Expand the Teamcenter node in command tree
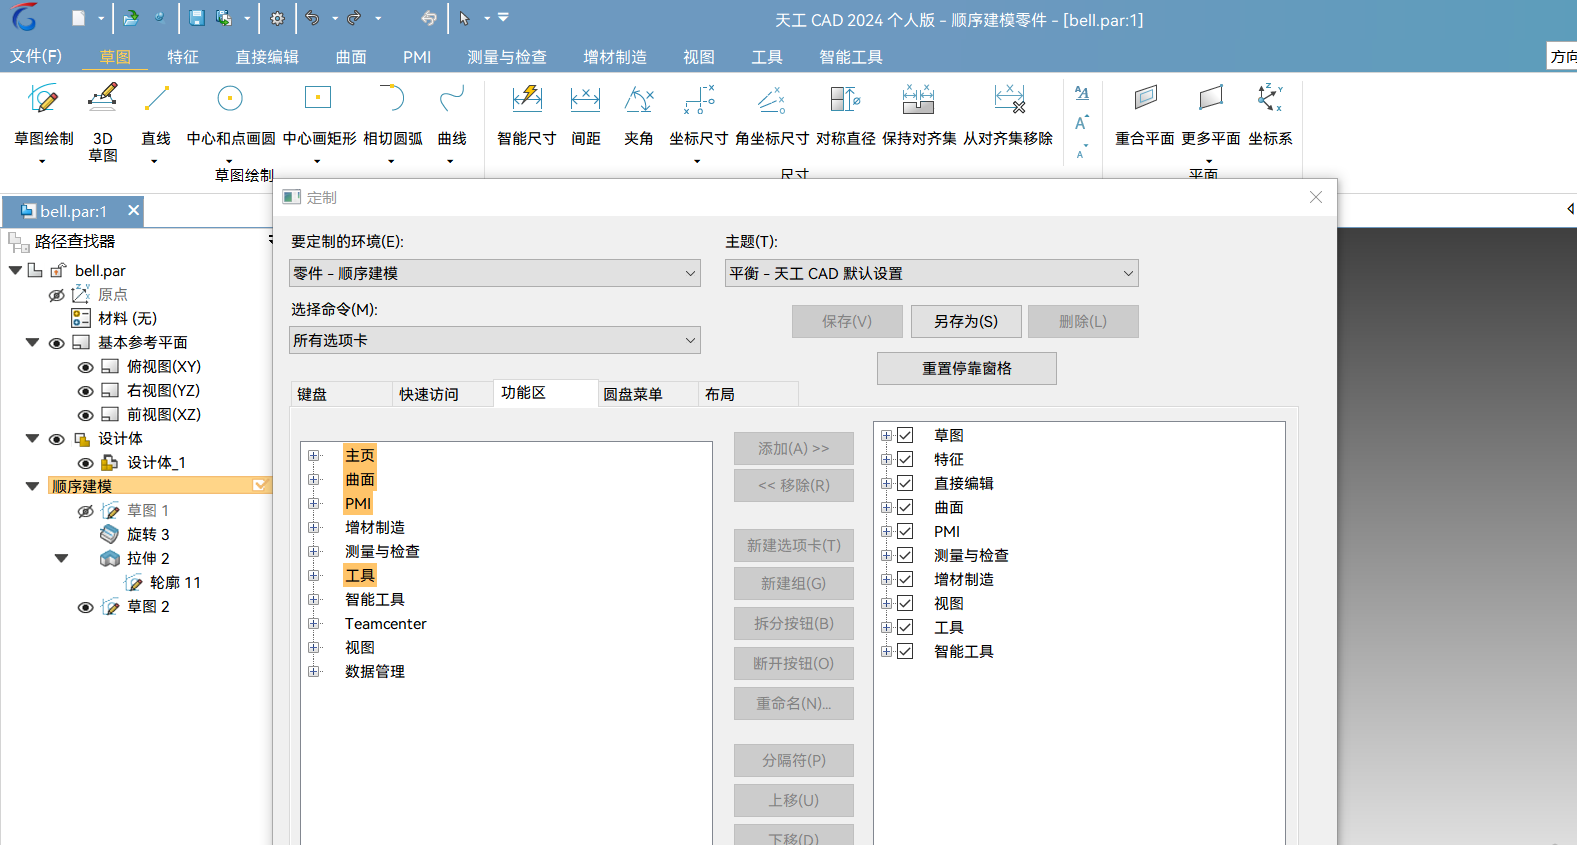 click(314, 623)
